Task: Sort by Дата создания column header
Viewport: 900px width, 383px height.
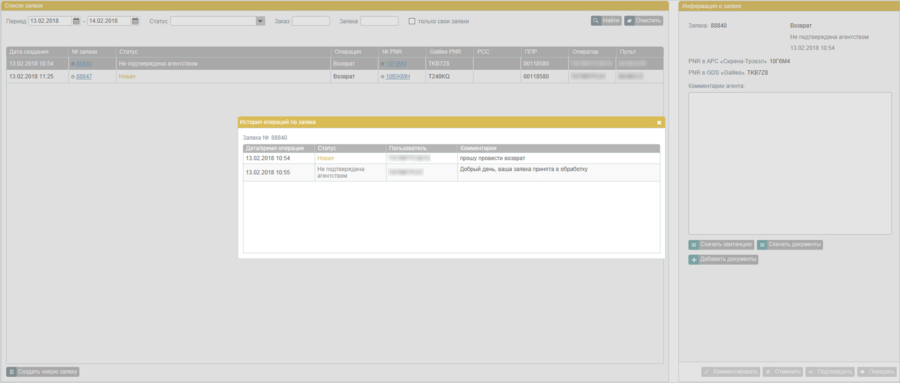Action: point(37,52)
